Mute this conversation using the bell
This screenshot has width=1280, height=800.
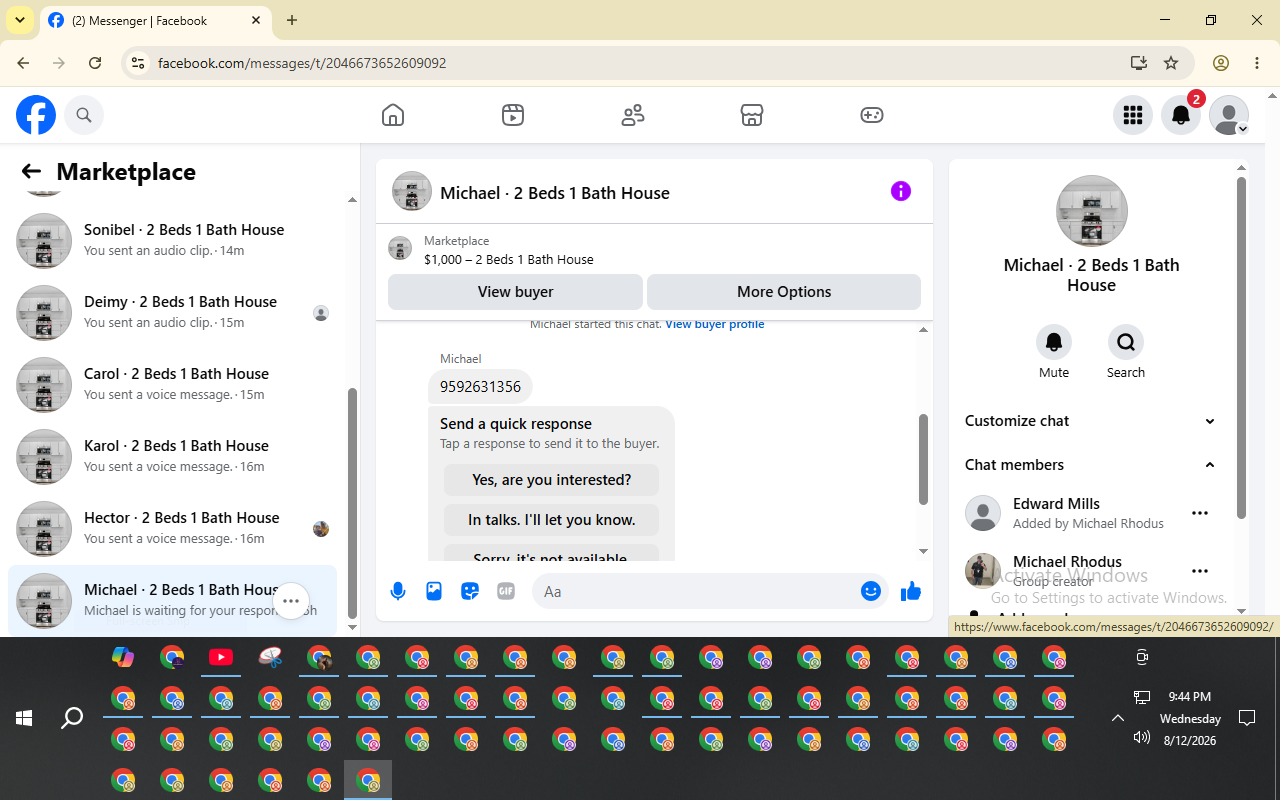(x=1054, y=342)
